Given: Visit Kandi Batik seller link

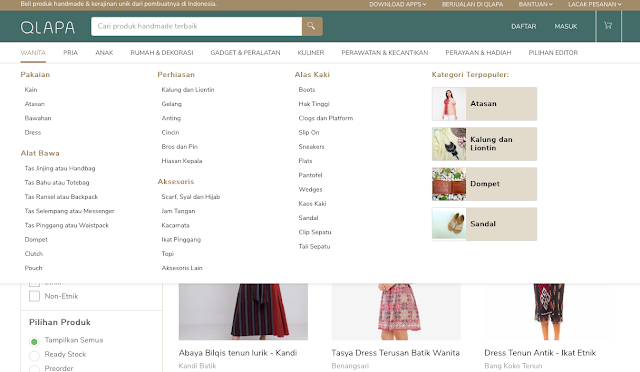Looking at the screenshot, I should (x=198, y=366).
